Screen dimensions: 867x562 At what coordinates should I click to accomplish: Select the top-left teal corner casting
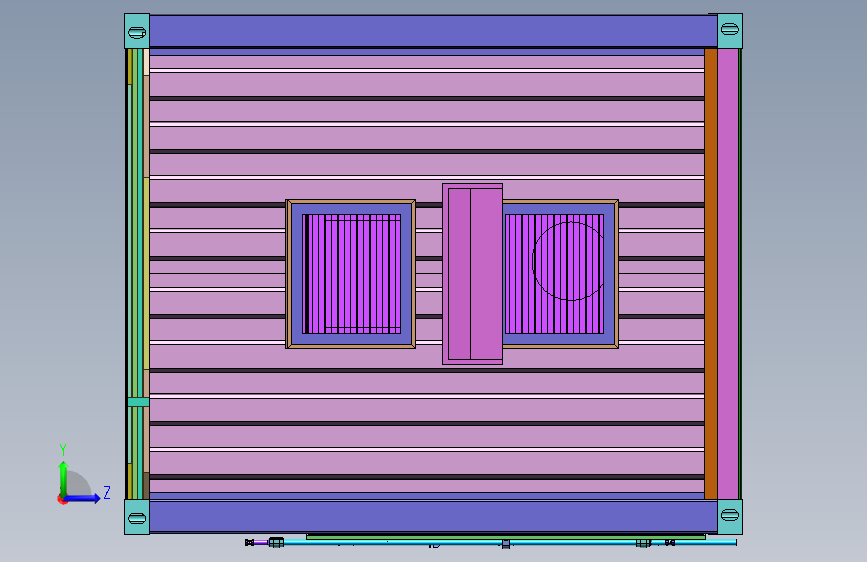tap(137, 31)
